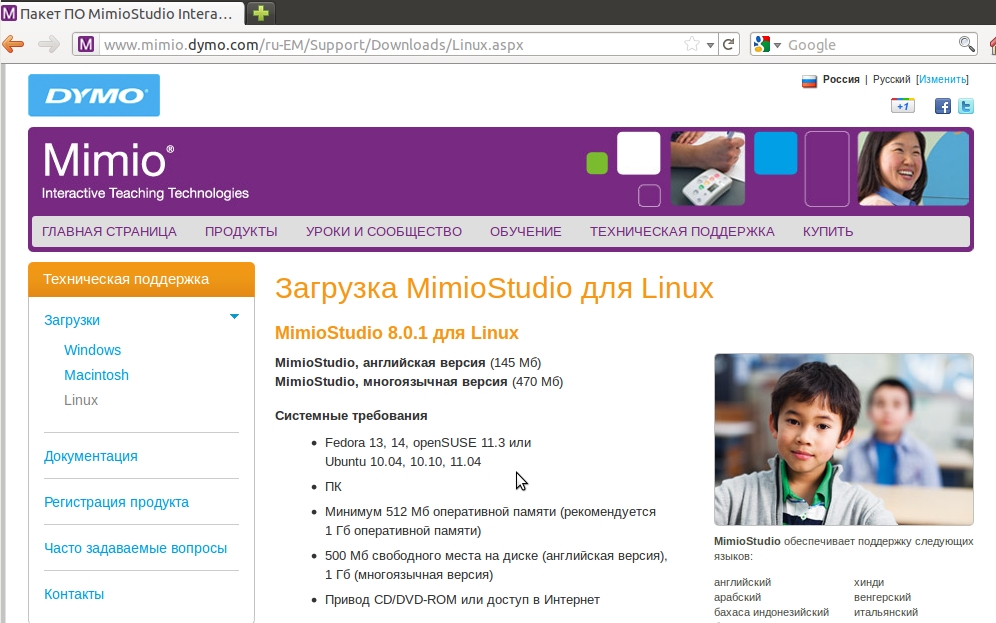Screen dimensions: 996x623
Task: Open the Facebook page icon
Action: 943,106
